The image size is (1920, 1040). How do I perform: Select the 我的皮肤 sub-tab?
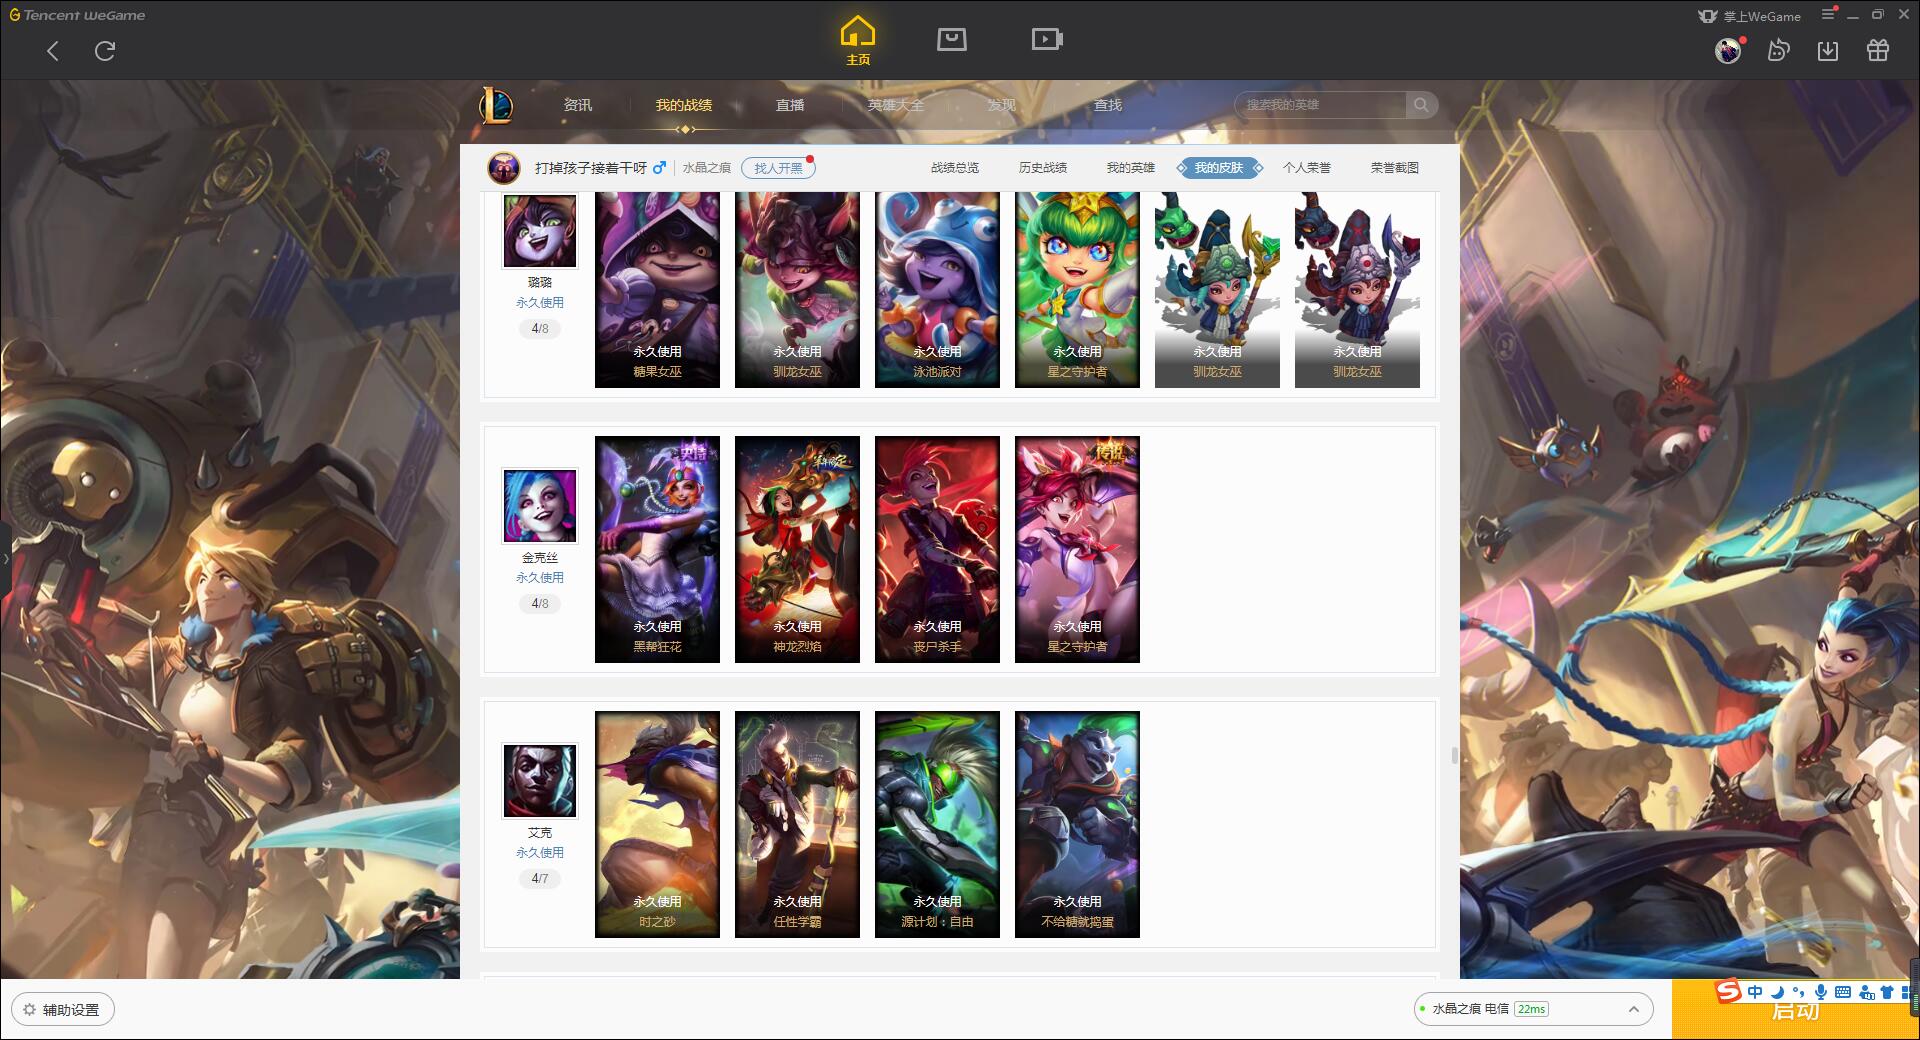tap(1219, 168)
